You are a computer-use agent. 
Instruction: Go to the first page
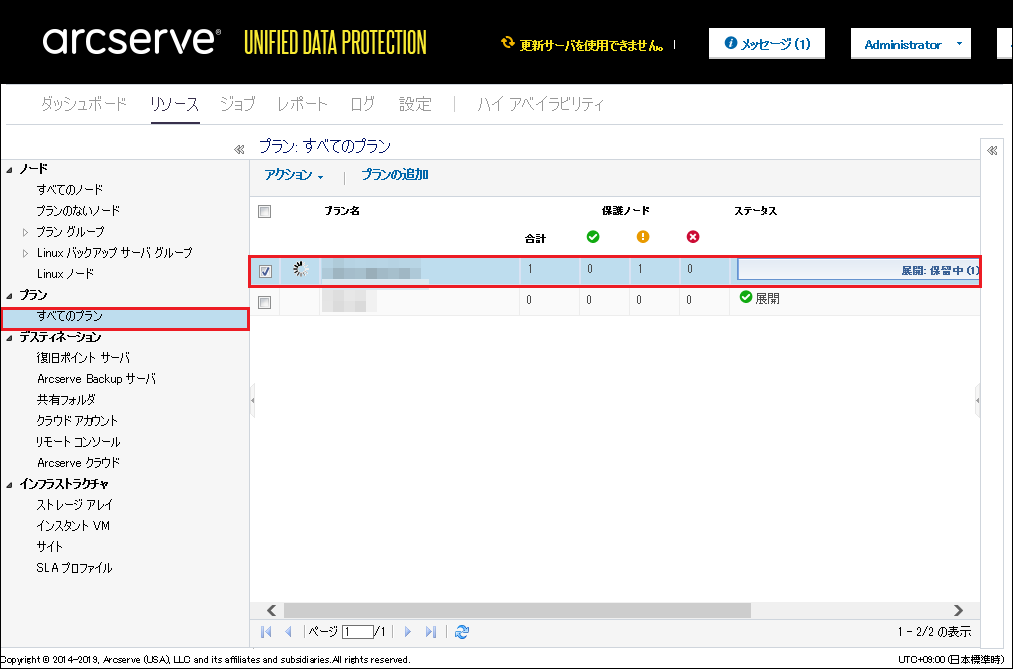(266, 632)
